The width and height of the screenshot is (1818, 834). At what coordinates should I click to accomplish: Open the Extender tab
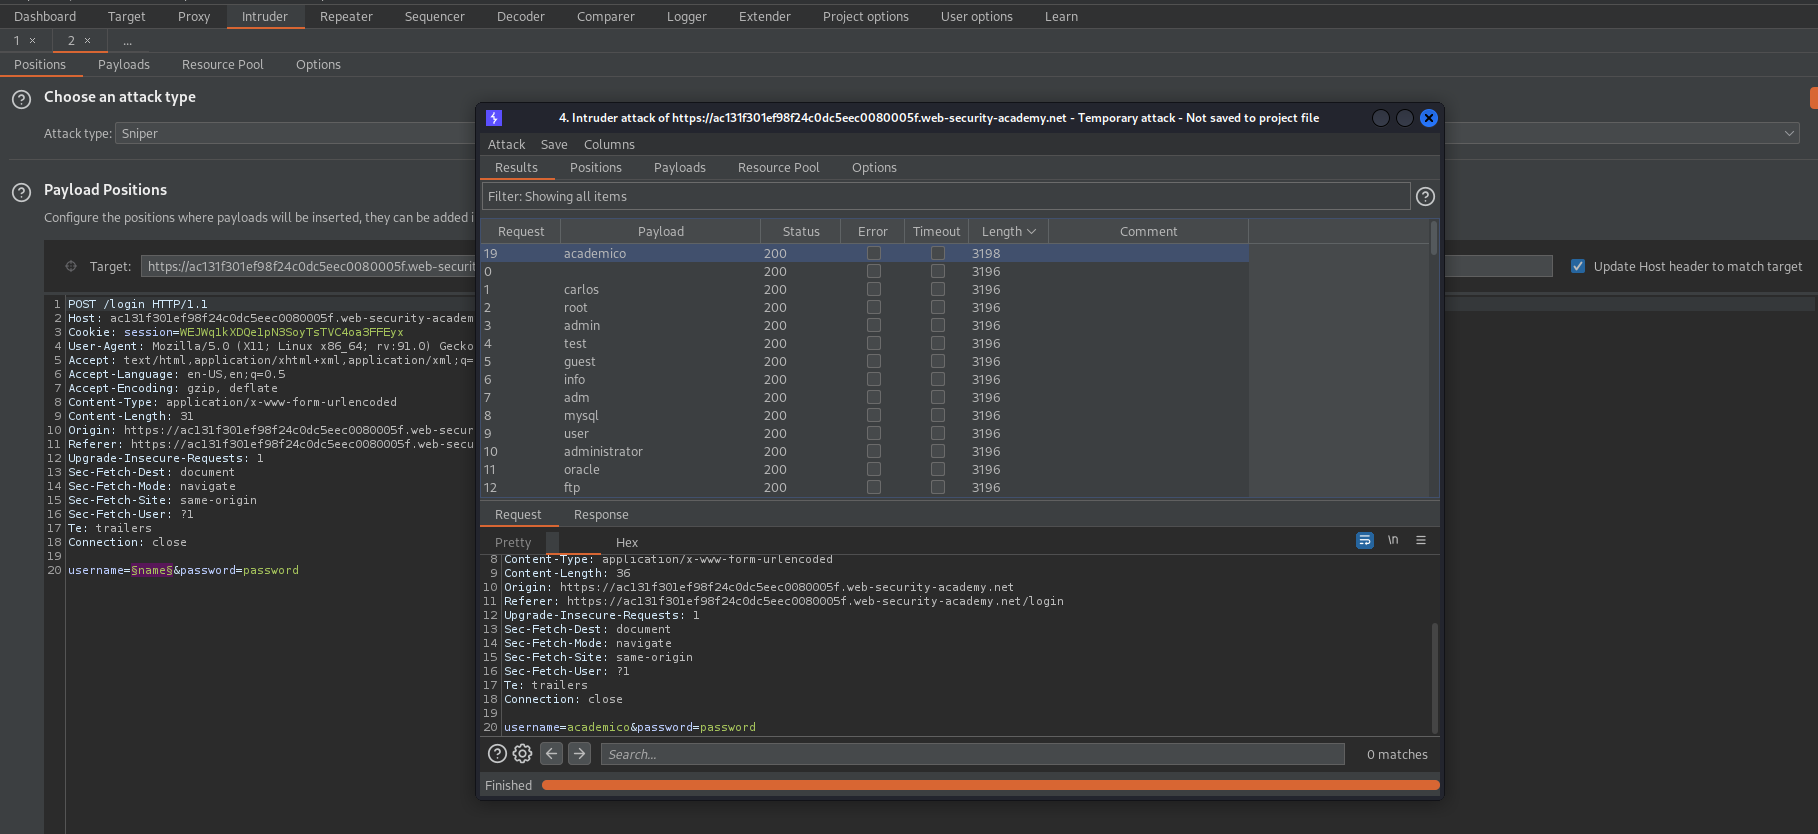(764, 16)
